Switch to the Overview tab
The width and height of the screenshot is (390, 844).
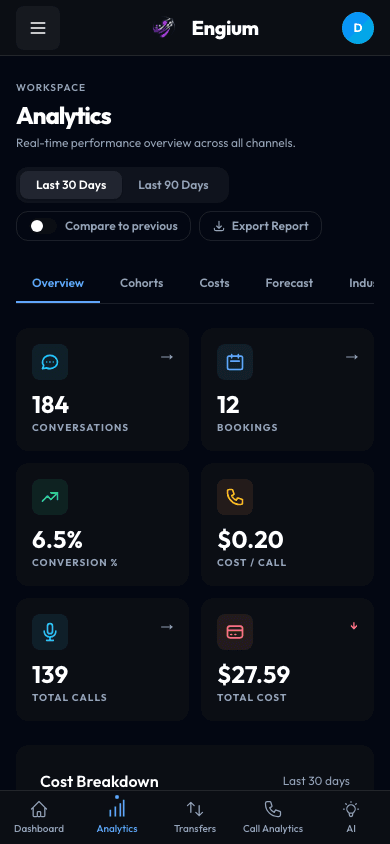(x=58, y=283)
